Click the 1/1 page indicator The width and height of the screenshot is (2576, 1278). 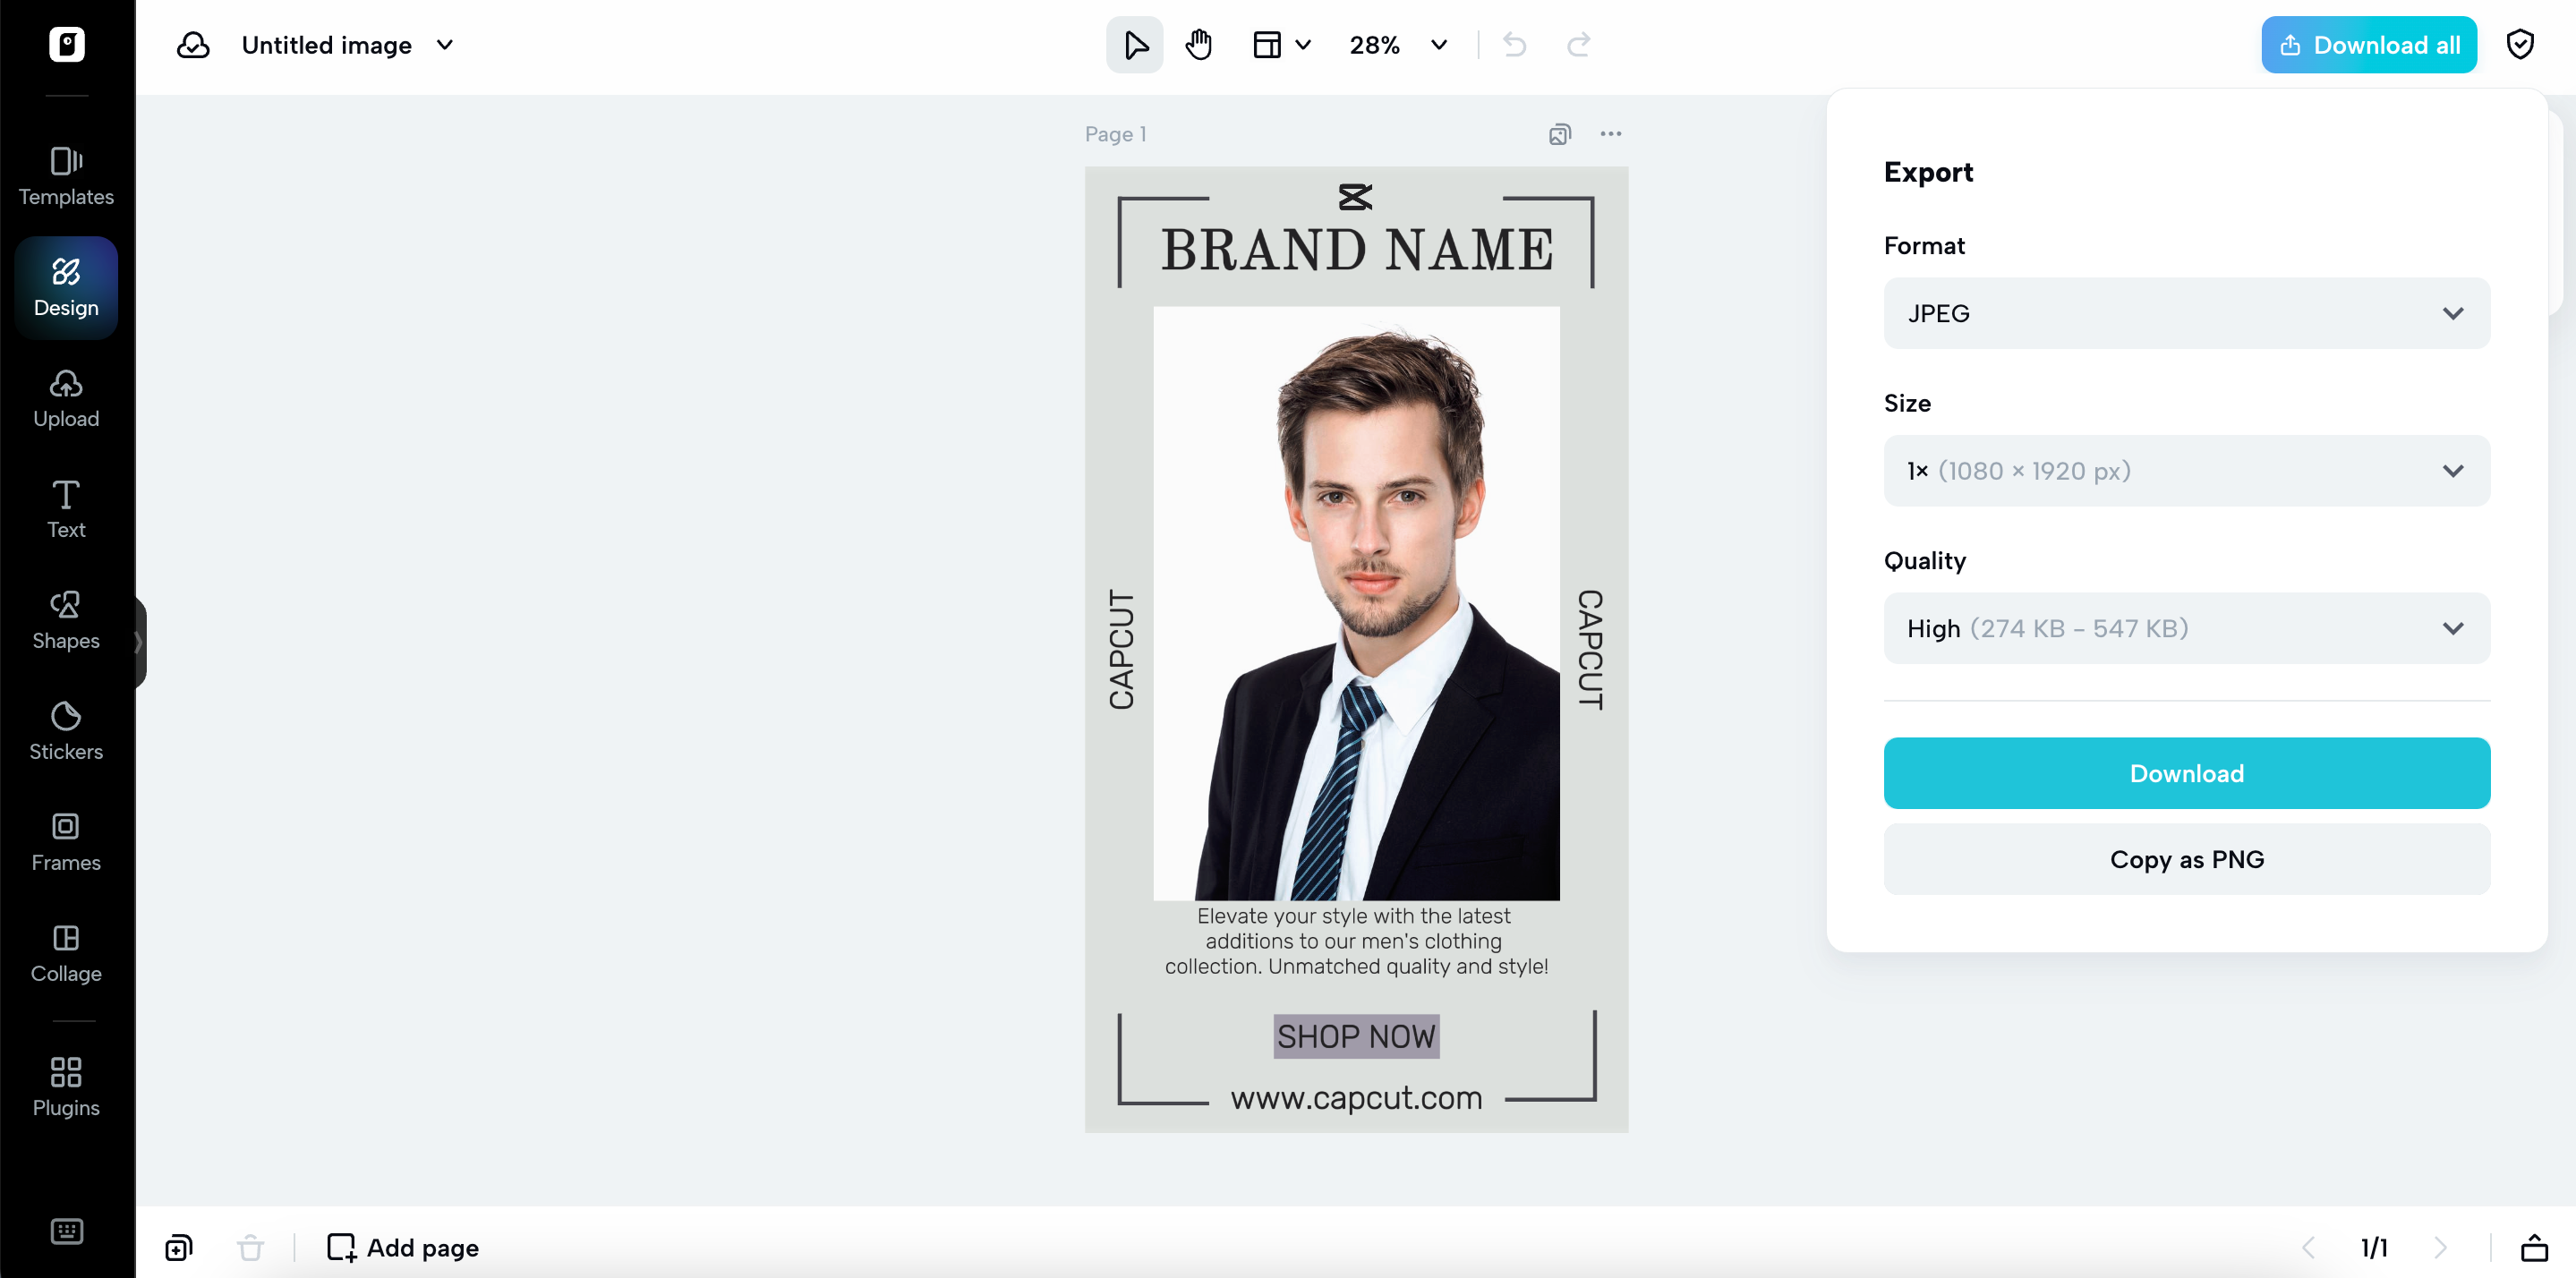point(2374,1247)
